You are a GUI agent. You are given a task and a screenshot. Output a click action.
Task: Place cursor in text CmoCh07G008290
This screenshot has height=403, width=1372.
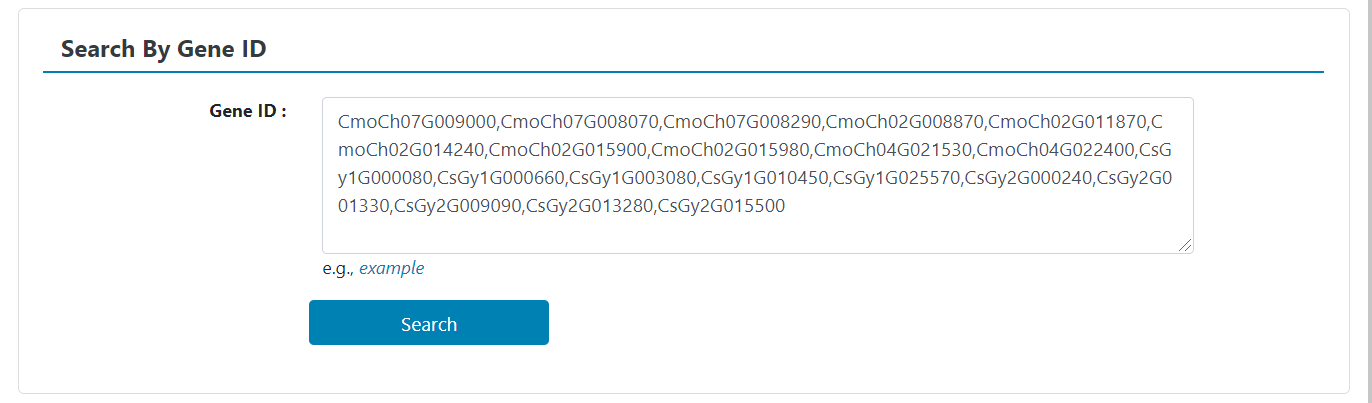[x=742, y=122]
